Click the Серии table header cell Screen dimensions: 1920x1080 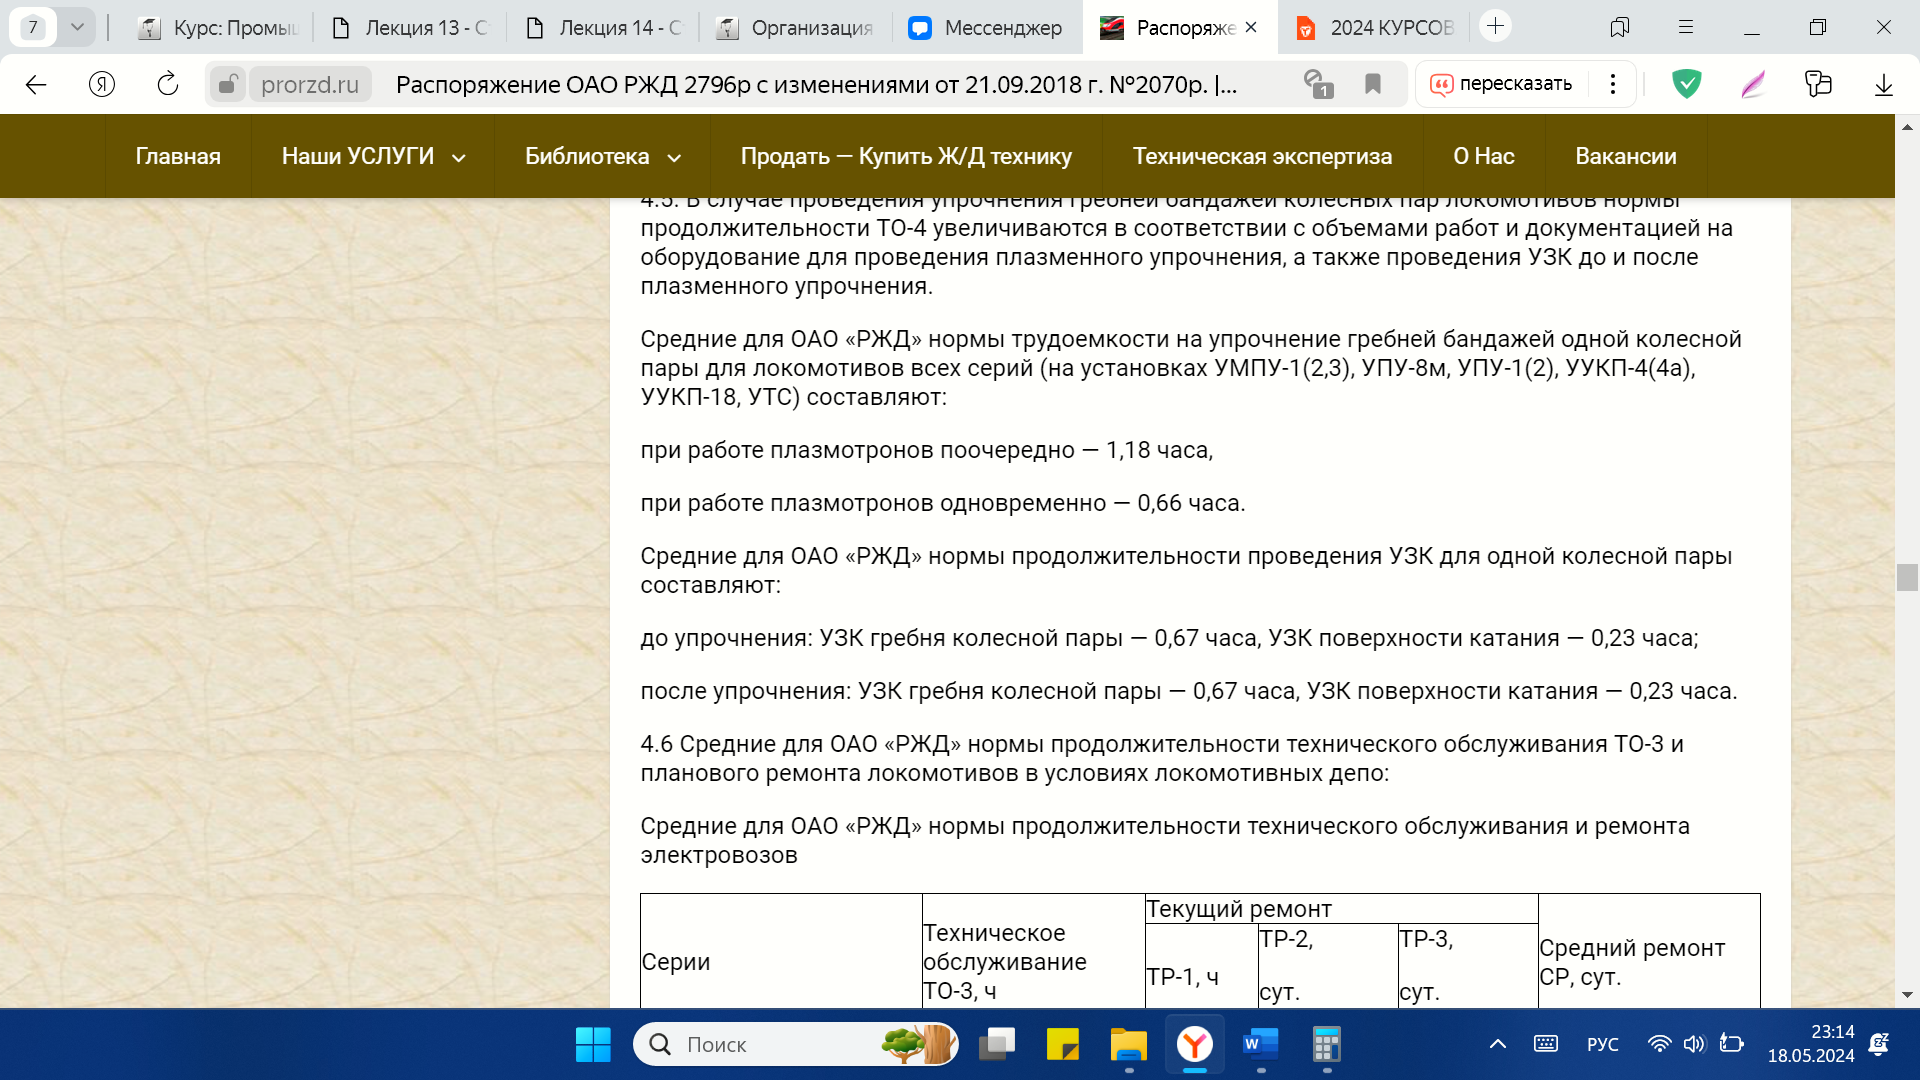pyautogui.click(x=781, y=951)
